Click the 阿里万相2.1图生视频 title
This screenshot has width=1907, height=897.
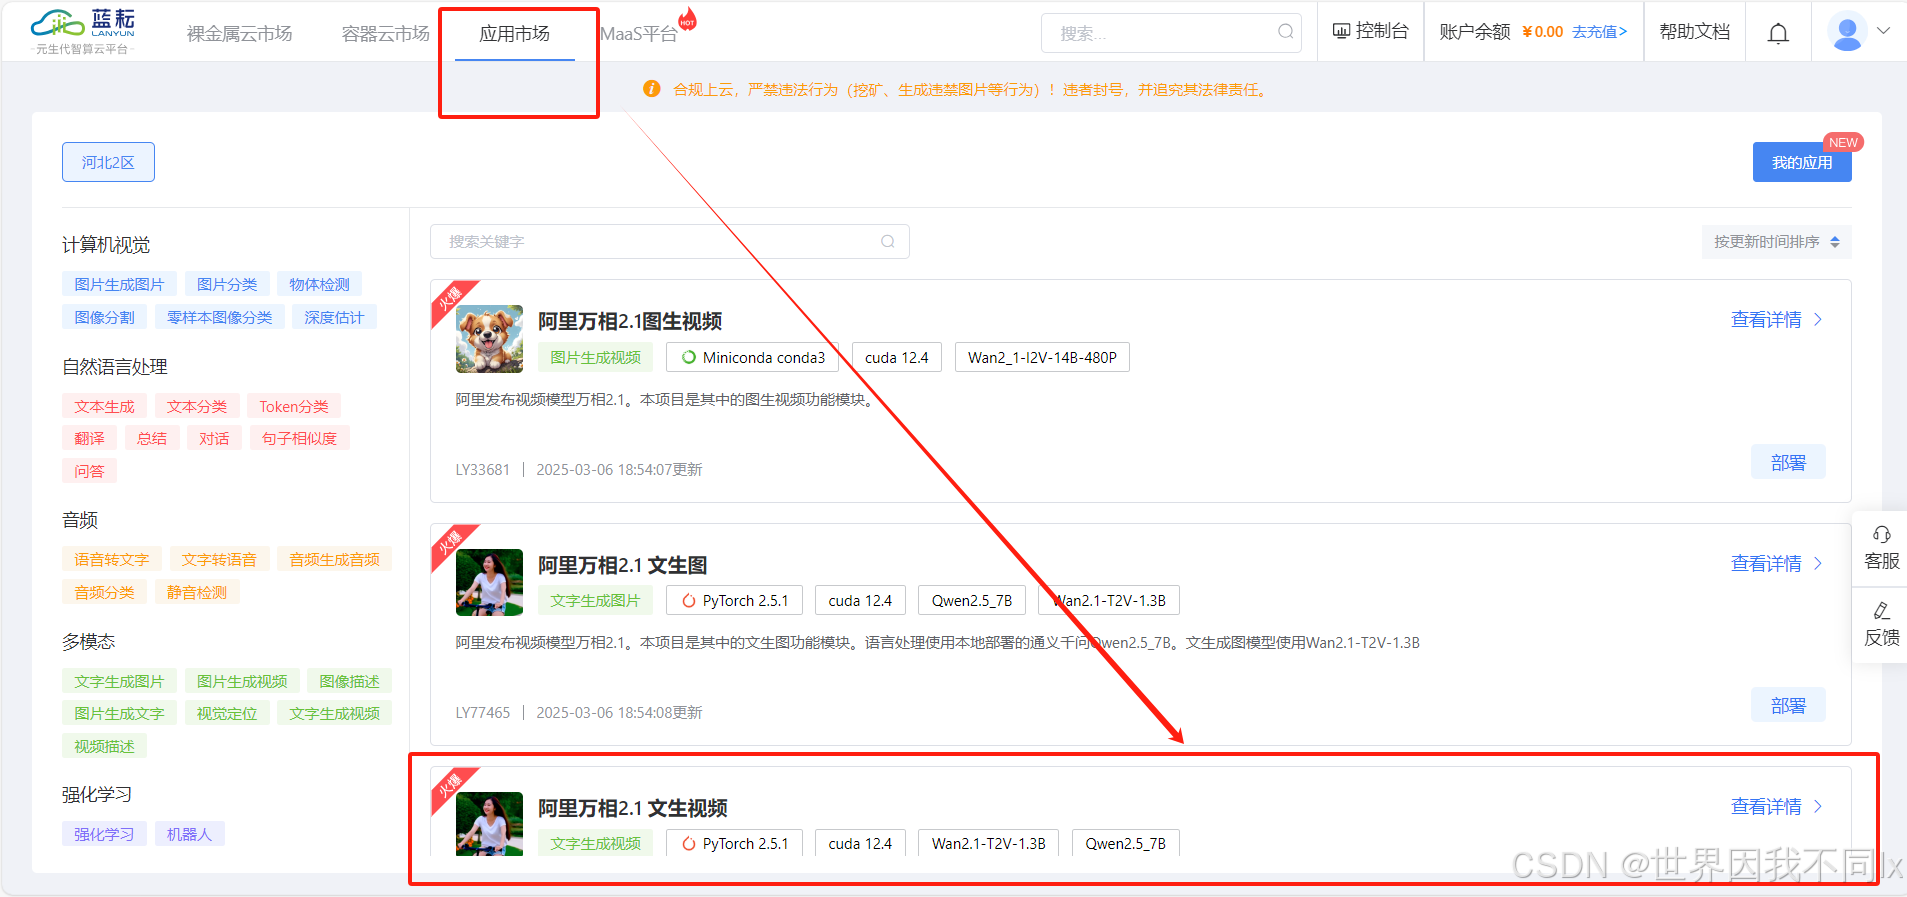click(630, 321)
